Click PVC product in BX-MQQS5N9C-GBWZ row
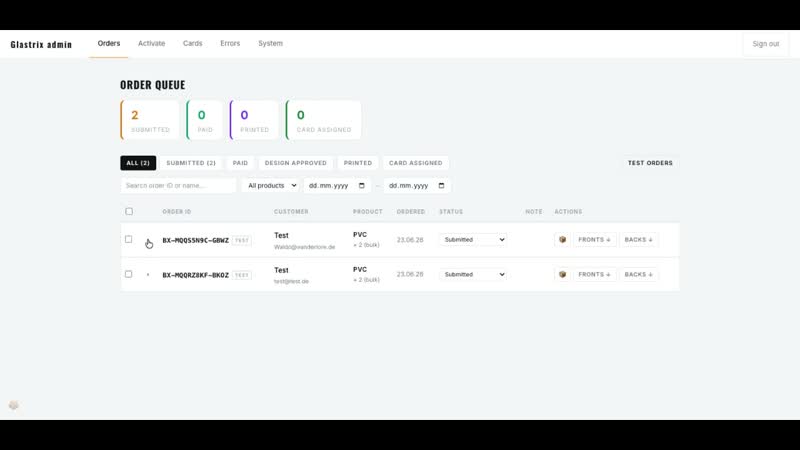The width and height of the screenshot is (800, 450). click(360, 235)
